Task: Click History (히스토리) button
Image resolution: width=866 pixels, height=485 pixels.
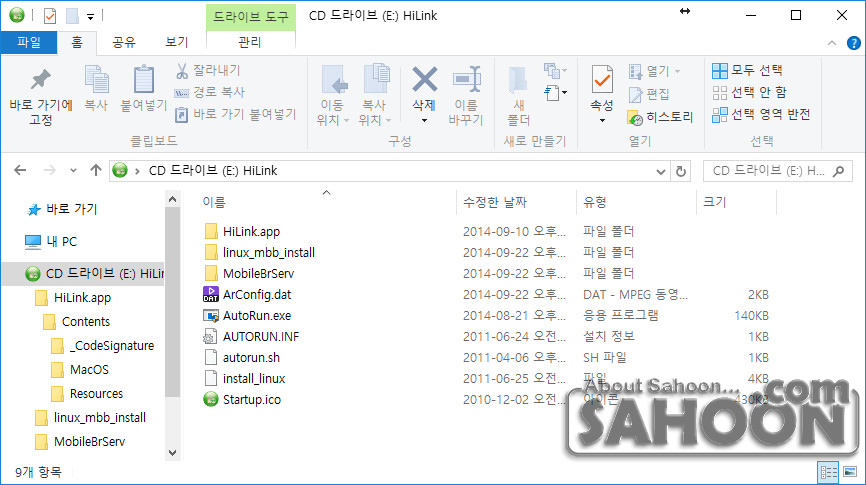Action: (x=660, y=117)
